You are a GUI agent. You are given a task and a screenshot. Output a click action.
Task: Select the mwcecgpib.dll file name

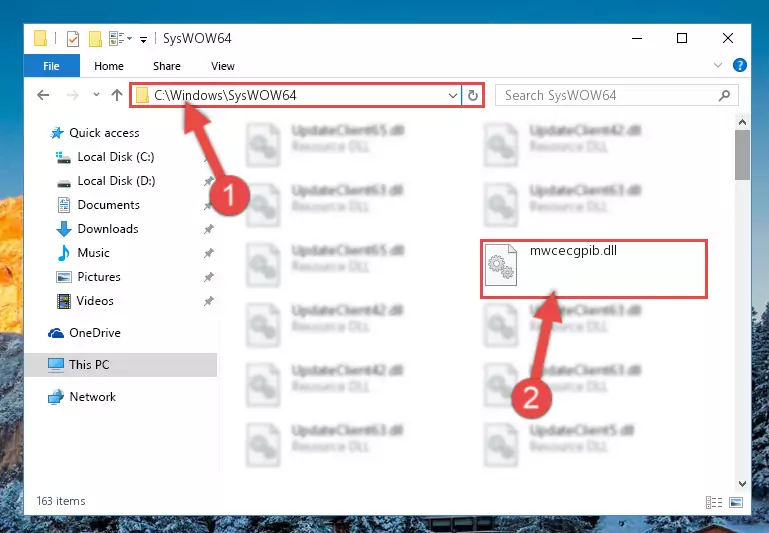(x=573, y=251)
